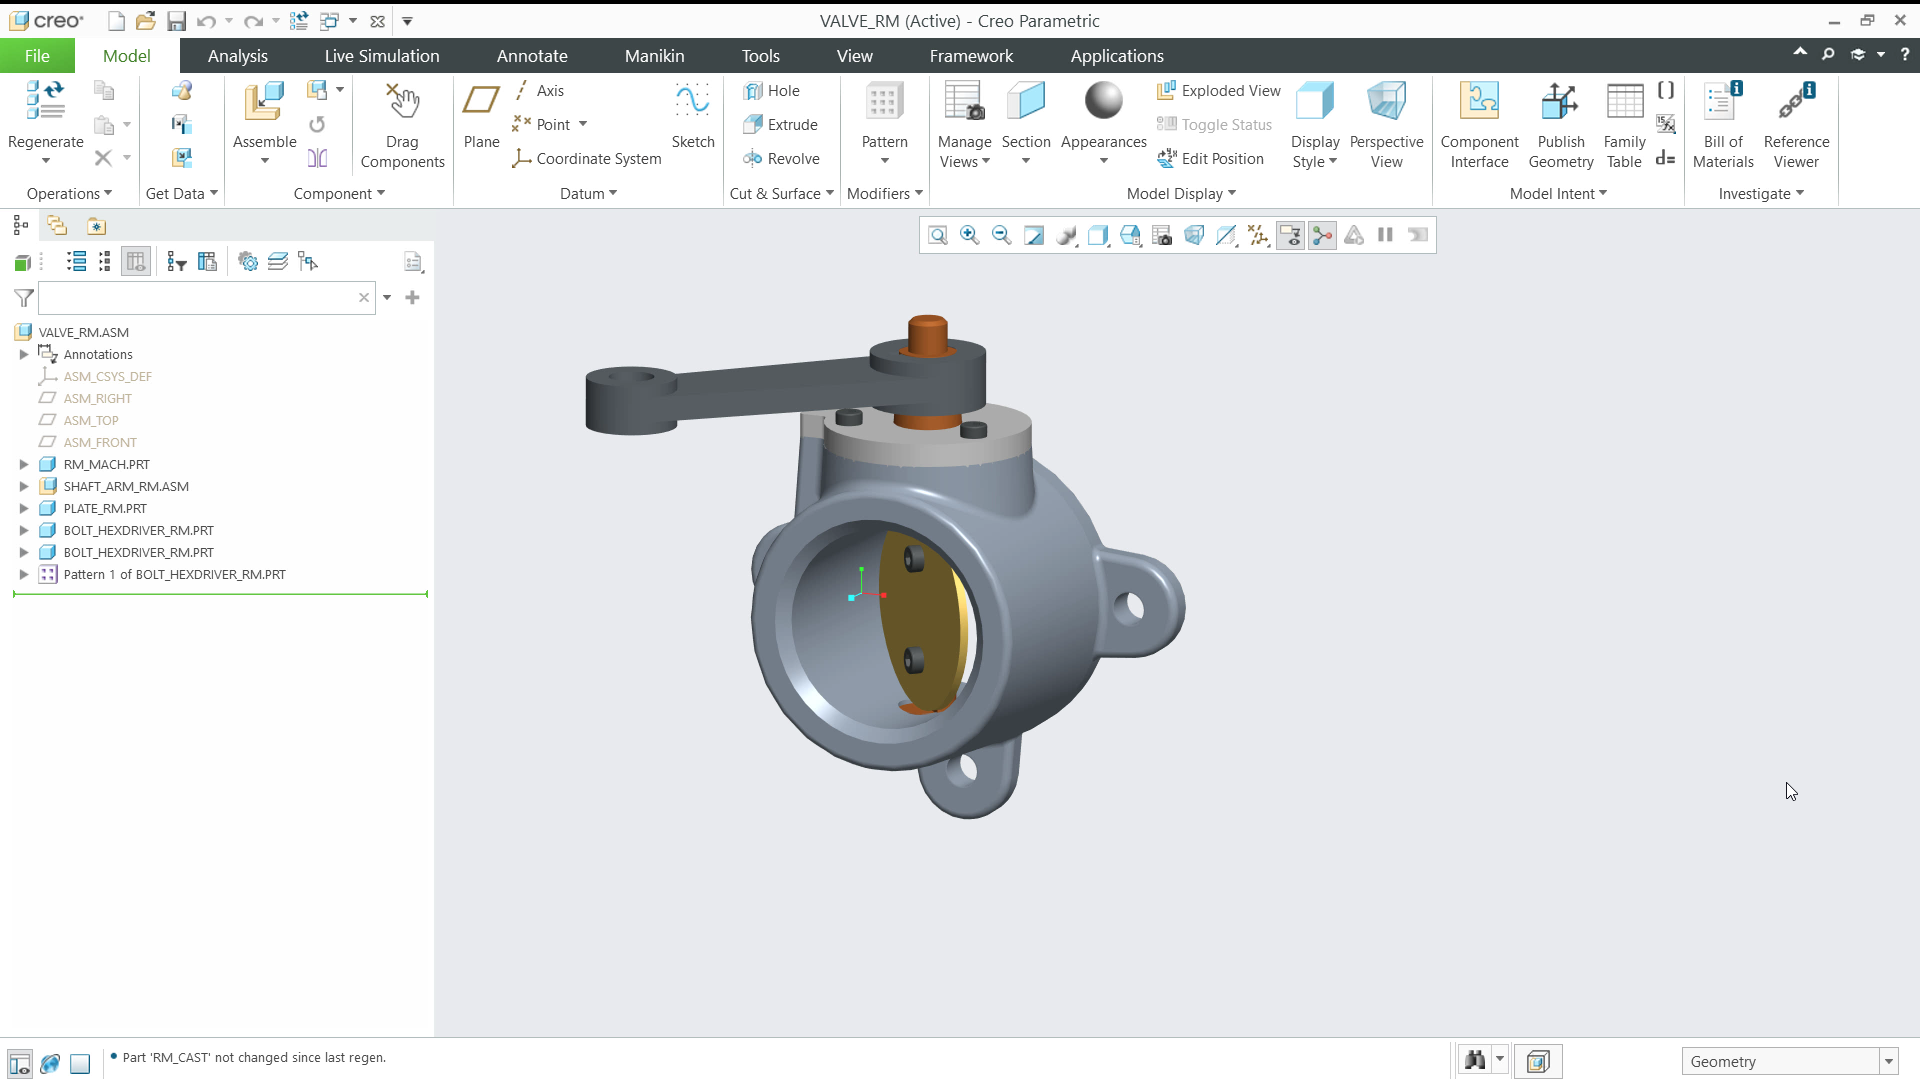Viewport: 1920px width, 1080px height.
Task: Click the Publish Geometry icon
Action: (1560, 101)
